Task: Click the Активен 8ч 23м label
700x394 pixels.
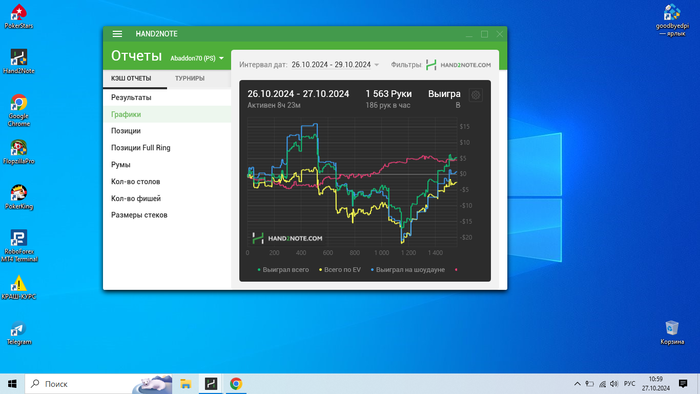Action: (x=274, y=105)
